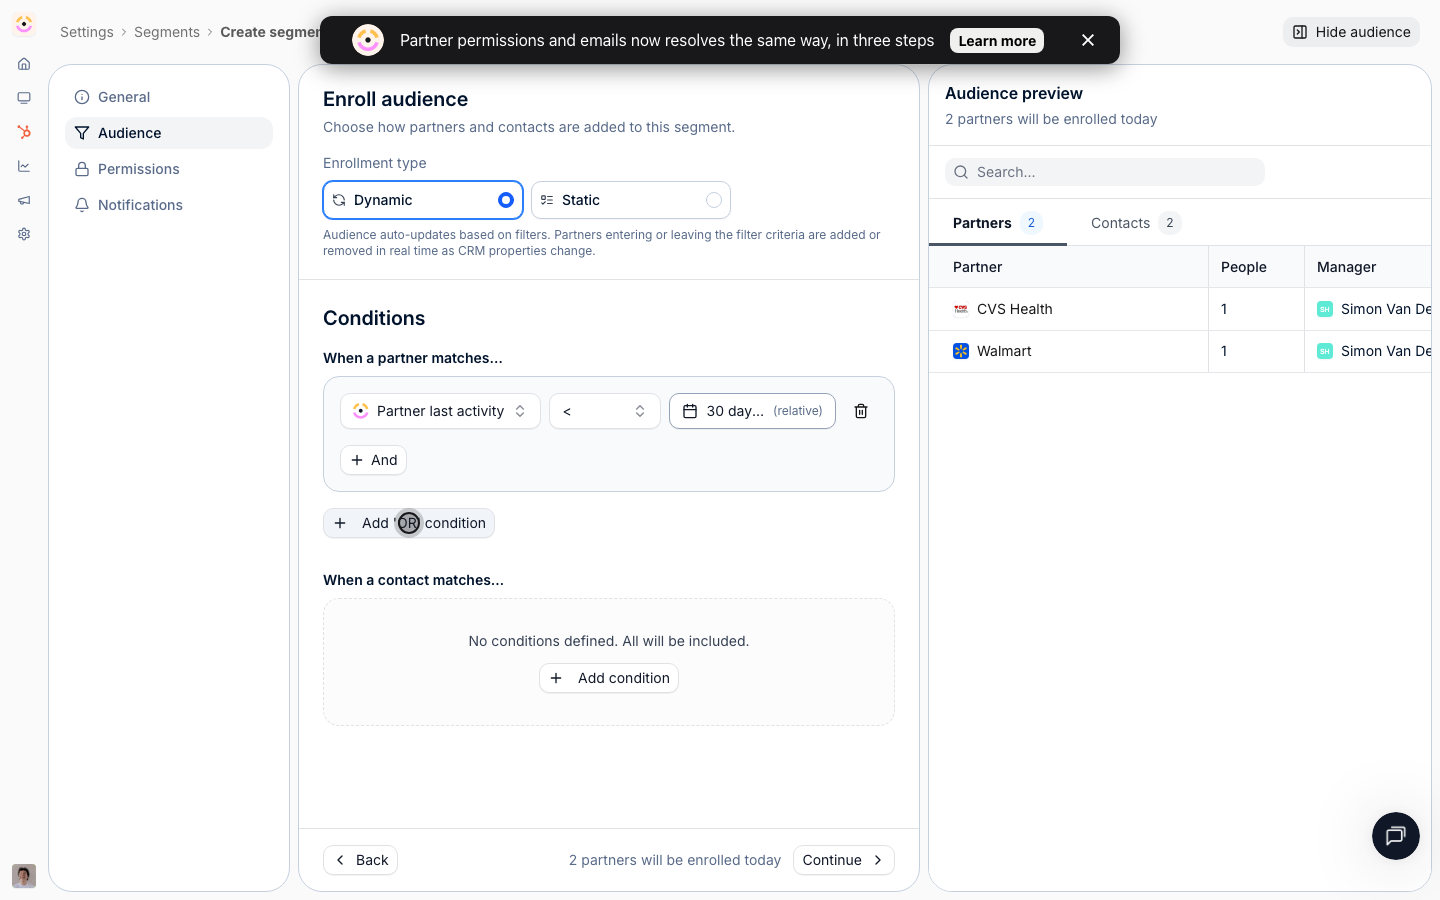Select the Dynamic enrollment type
Screen dimensions: 1440x900
[423, 200]
